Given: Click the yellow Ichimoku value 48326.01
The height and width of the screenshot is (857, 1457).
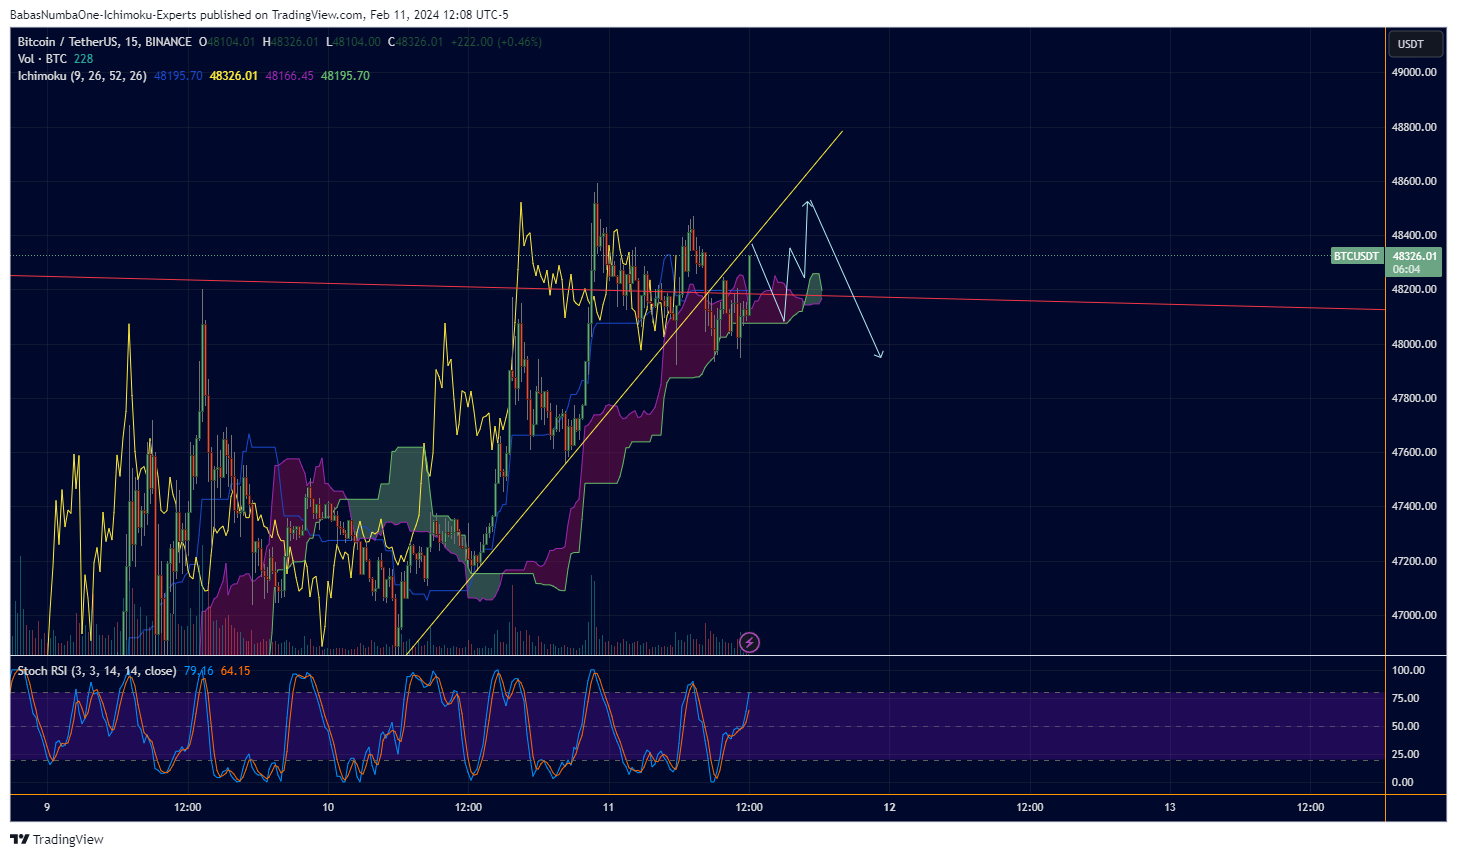Looking at the screenshot, I should click(233, 76).
